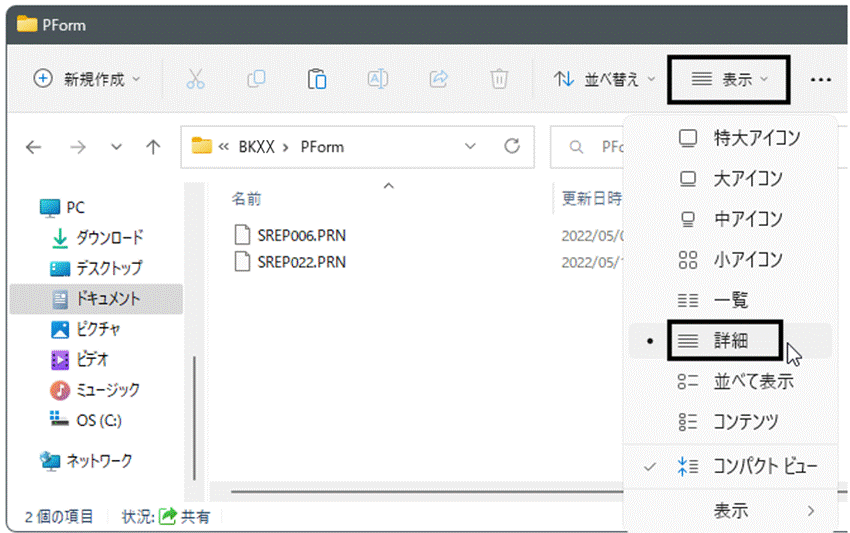Choose the 一覧 view option

point(730,300)
